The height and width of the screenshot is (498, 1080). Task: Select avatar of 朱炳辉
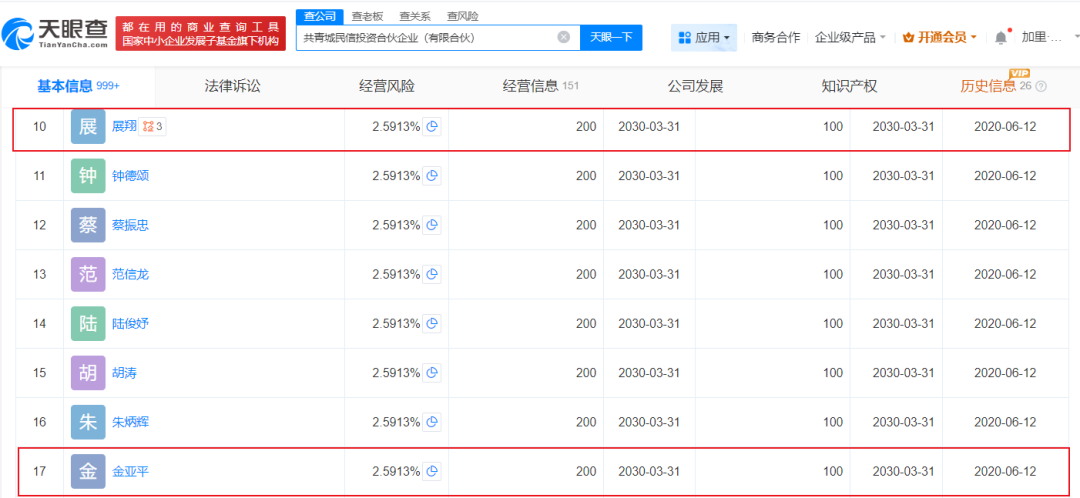pyautogui.click(x=88, y=422)
